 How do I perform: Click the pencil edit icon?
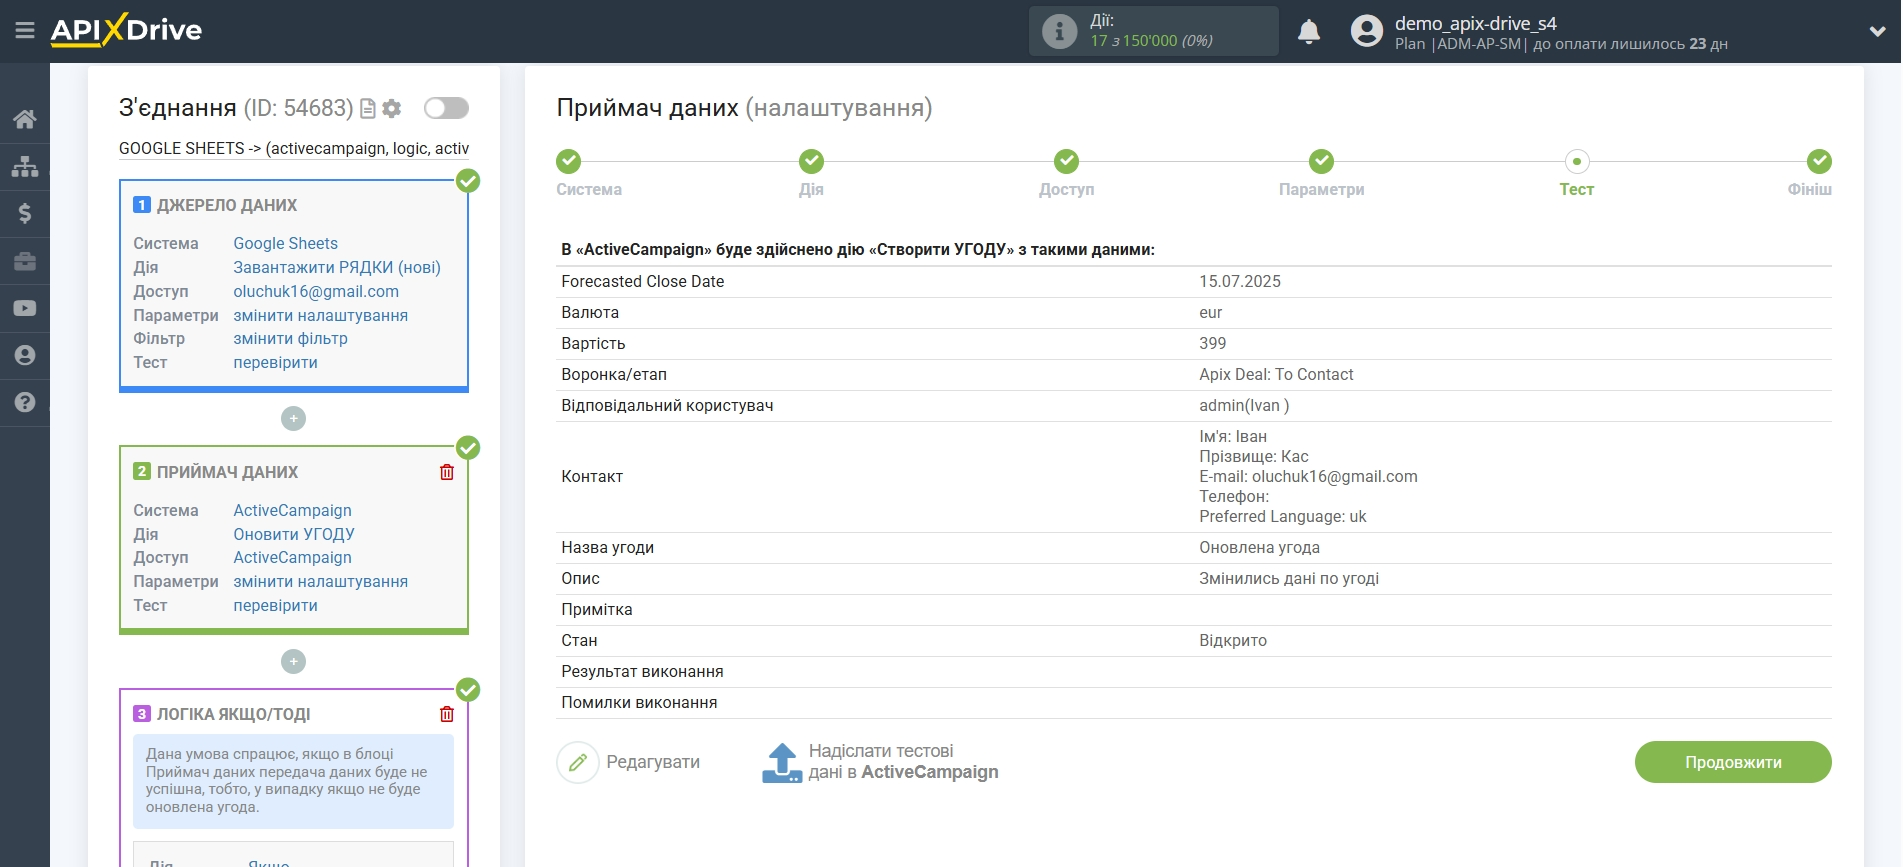(x=578, y=762)
